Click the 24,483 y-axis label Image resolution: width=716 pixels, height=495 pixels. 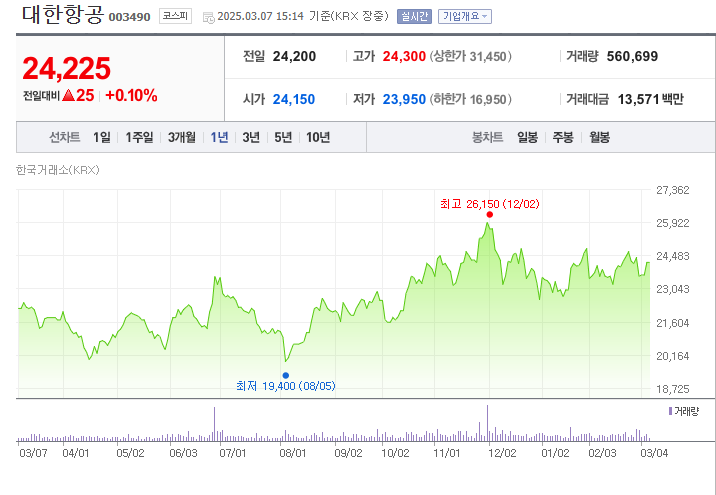pyautogui.click(x=673, y=256)
